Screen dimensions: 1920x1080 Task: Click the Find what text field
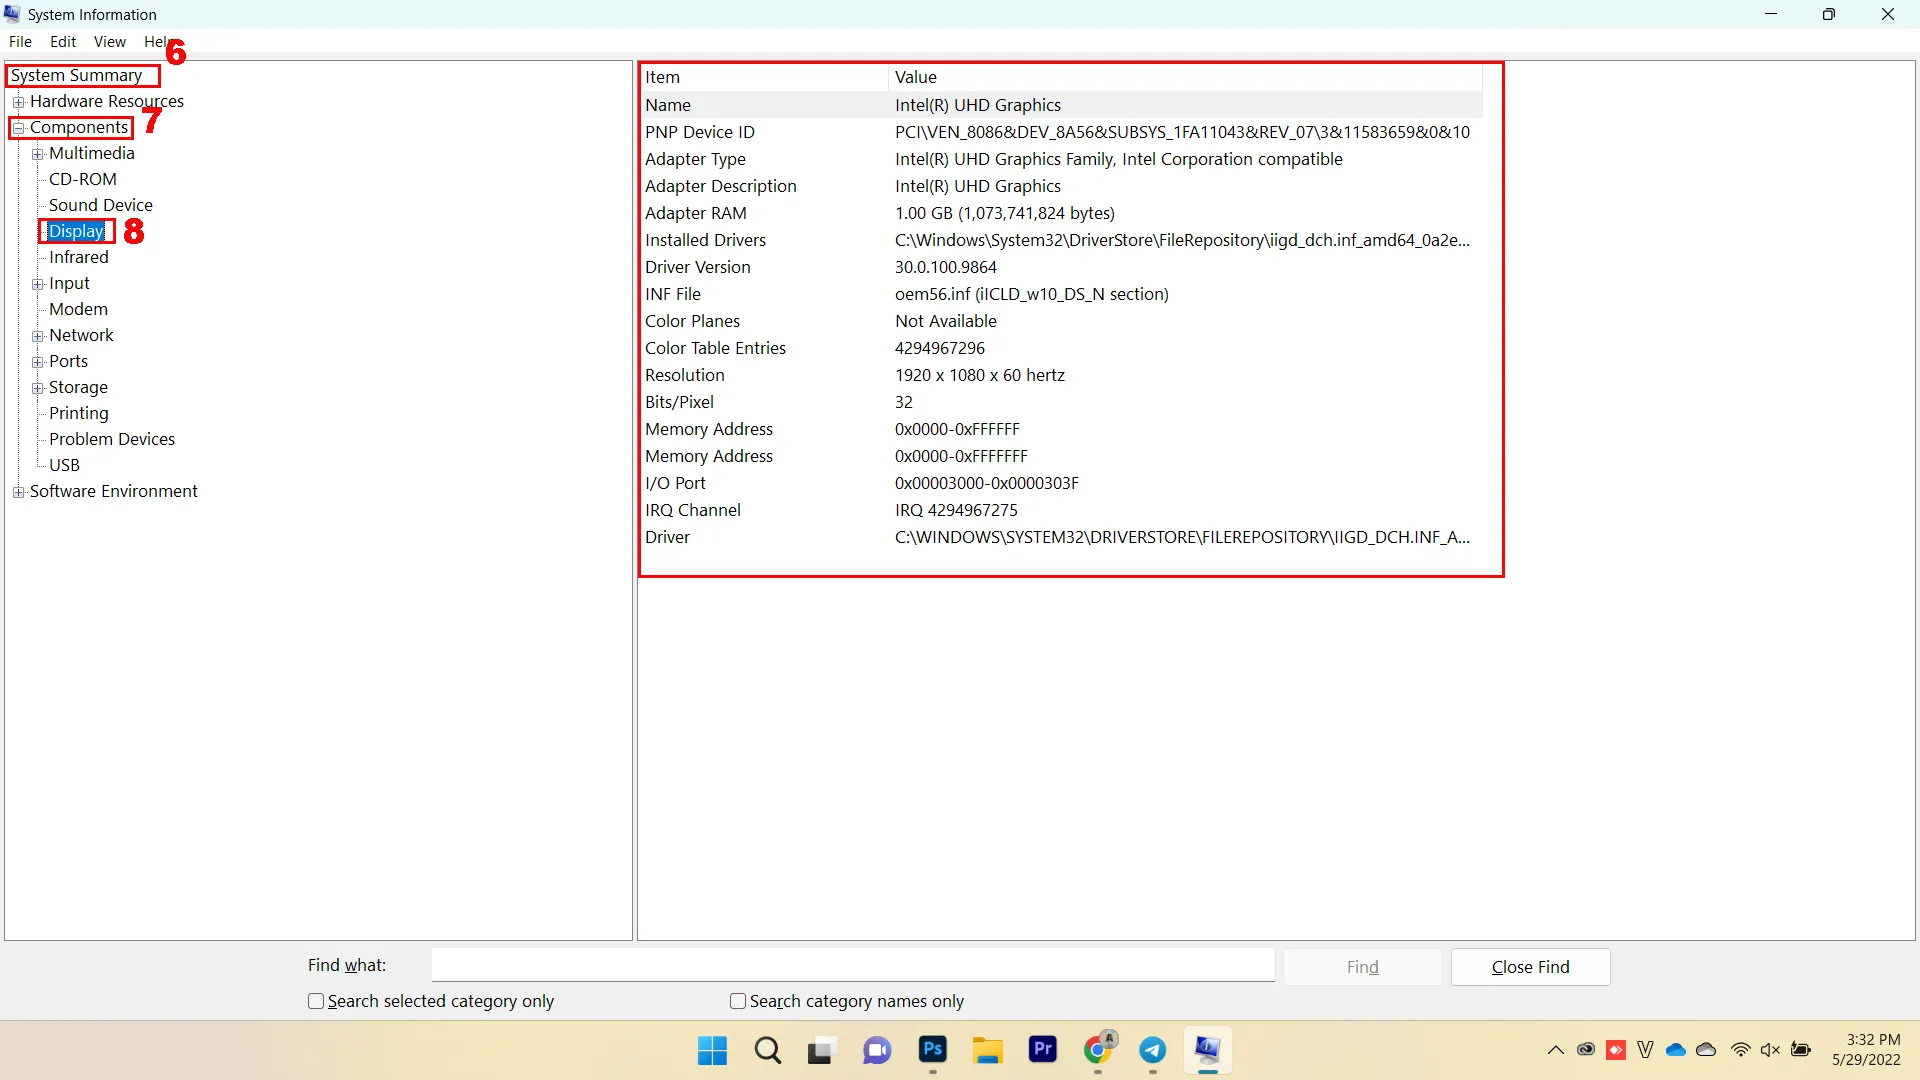852,966
